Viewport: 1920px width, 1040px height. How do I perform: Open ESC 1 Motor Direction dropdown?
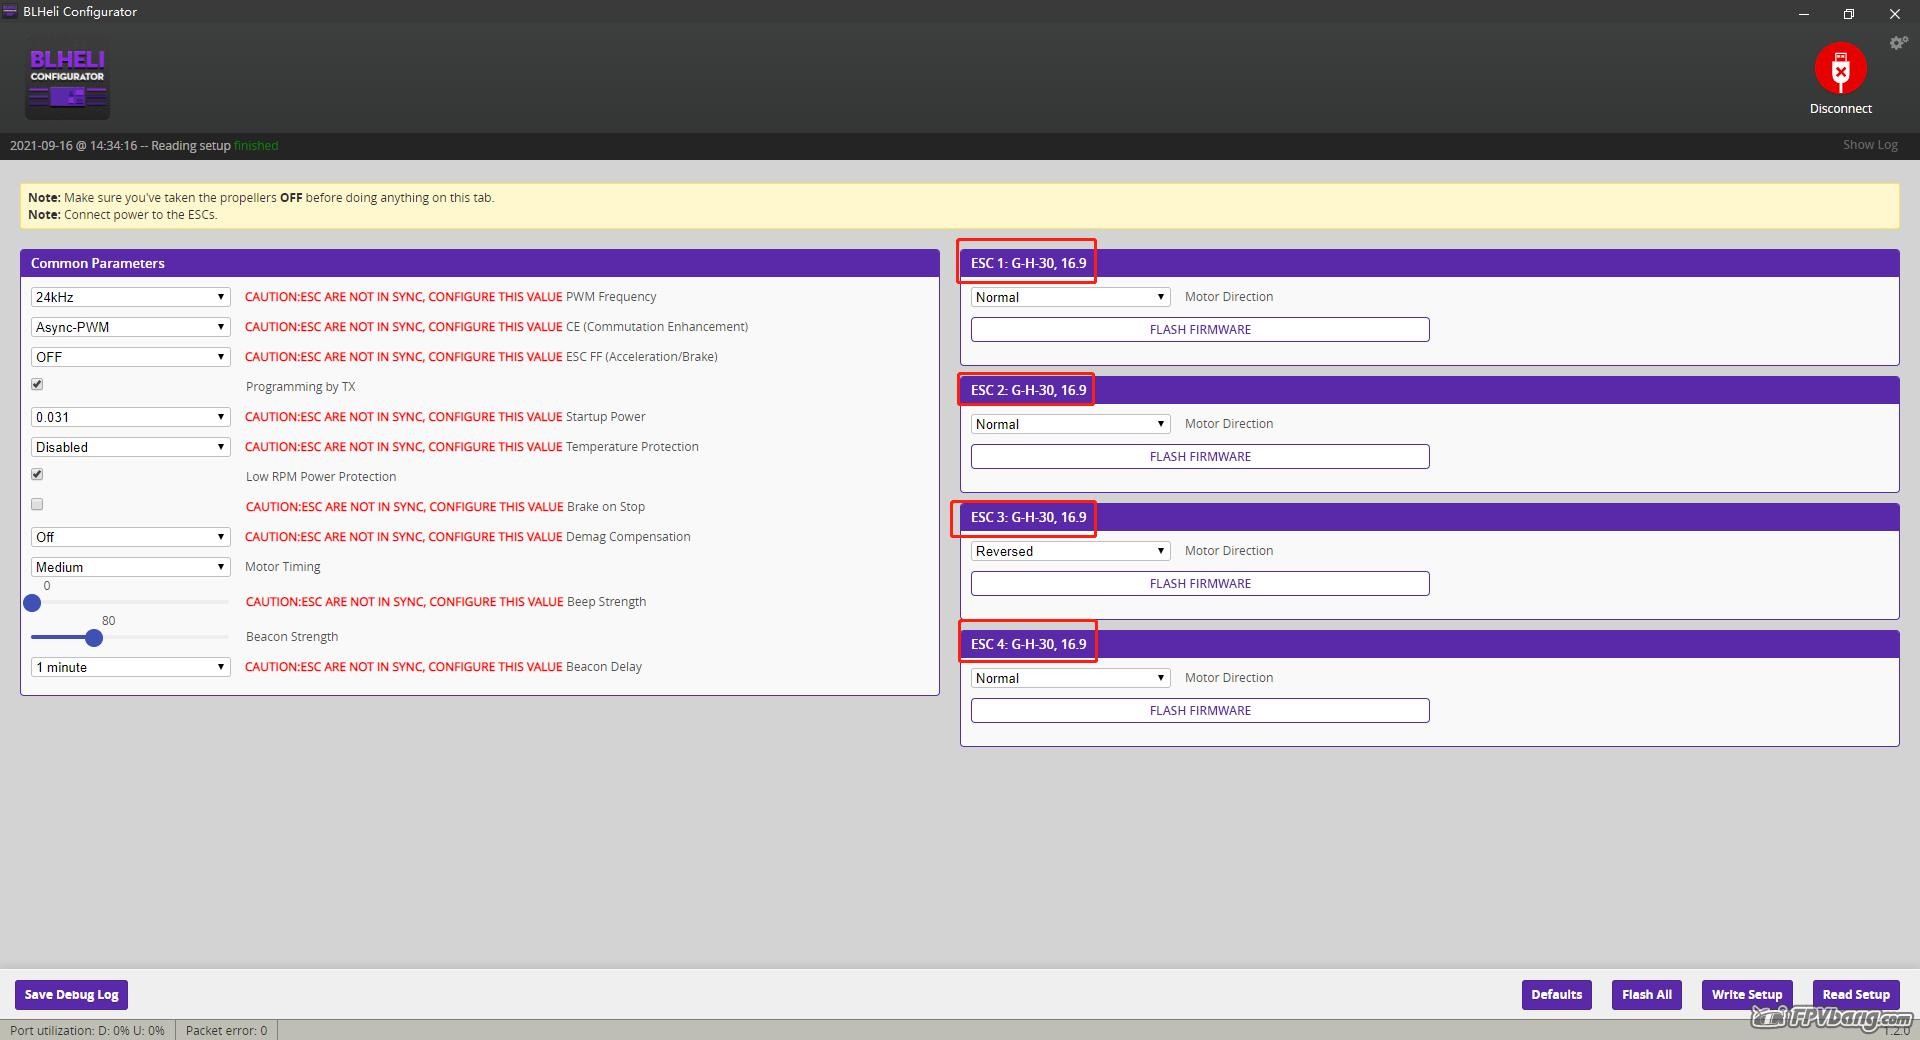click(x=1070, y=297)
